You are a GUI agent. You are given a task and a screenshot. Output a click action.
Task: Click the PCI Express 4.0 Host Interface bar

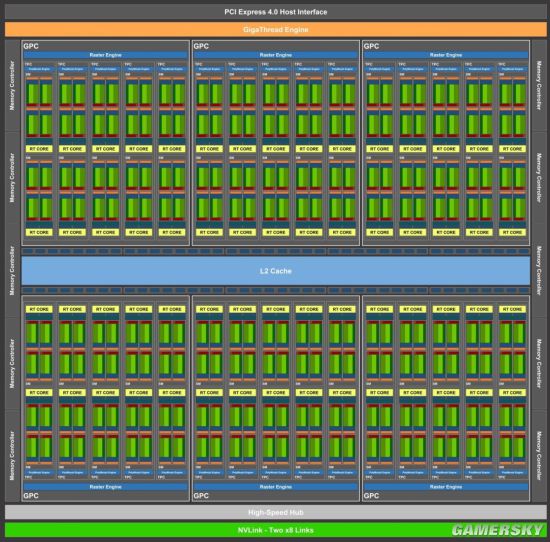275,12
